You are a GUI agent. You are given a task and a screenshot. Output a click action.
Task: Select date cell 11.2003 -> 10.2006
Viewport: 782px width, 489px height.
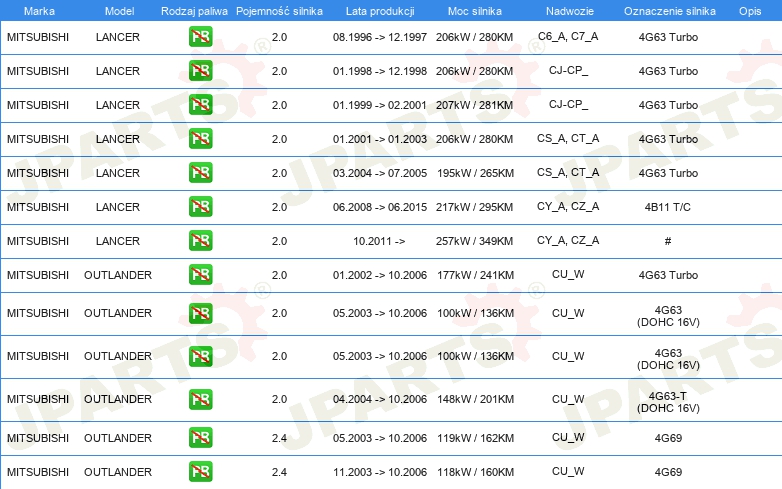click(x=380, y=472)
